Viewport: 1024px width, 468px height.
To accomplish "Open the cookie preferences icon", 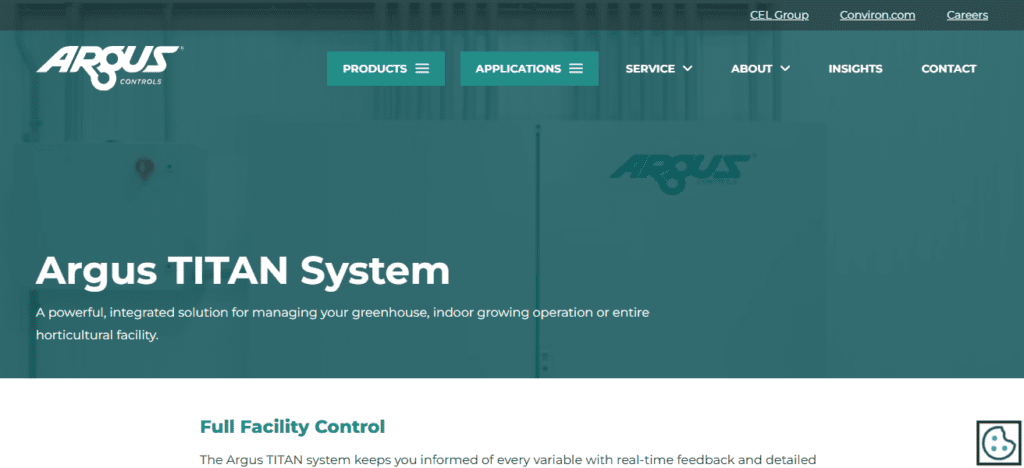I will click(998, 443).
